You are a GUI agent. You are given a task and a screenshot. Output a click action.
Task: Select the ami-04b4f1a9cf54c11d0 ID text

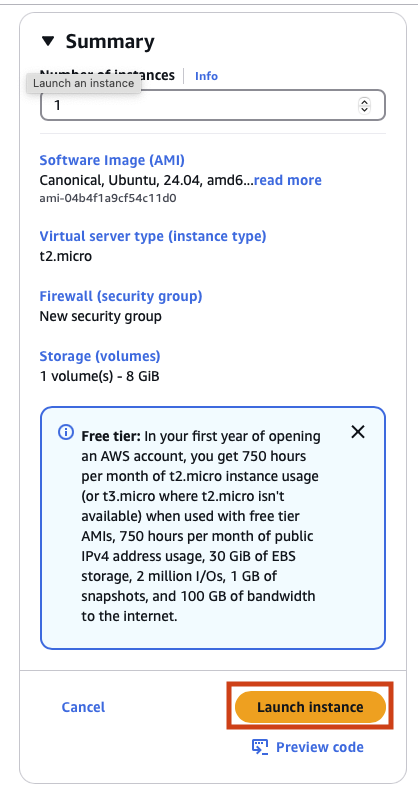click(x=108, y=198)
